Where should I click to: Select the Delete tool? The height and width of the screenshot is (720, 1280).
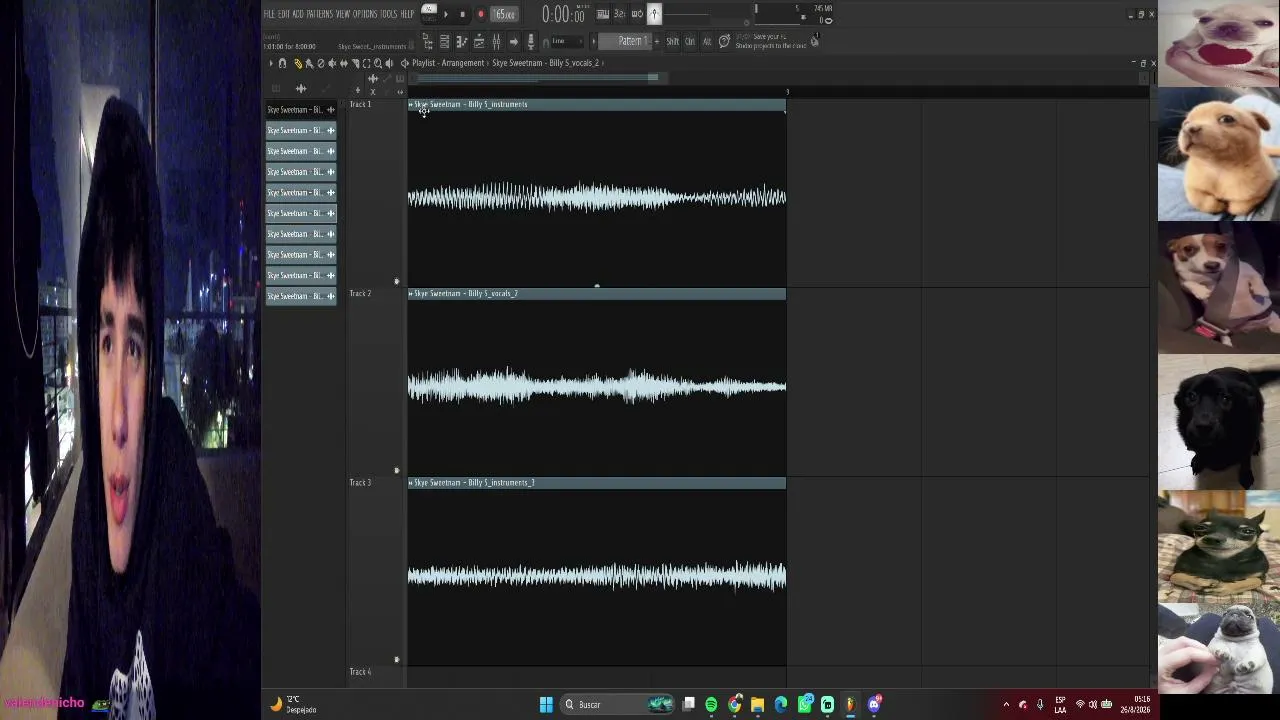[321, 63]
